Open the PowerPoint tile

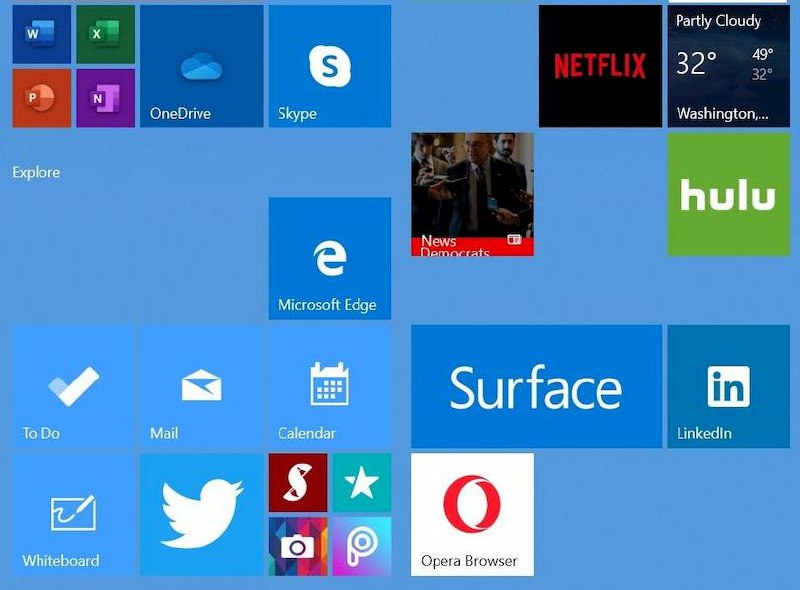pos(42,98)
